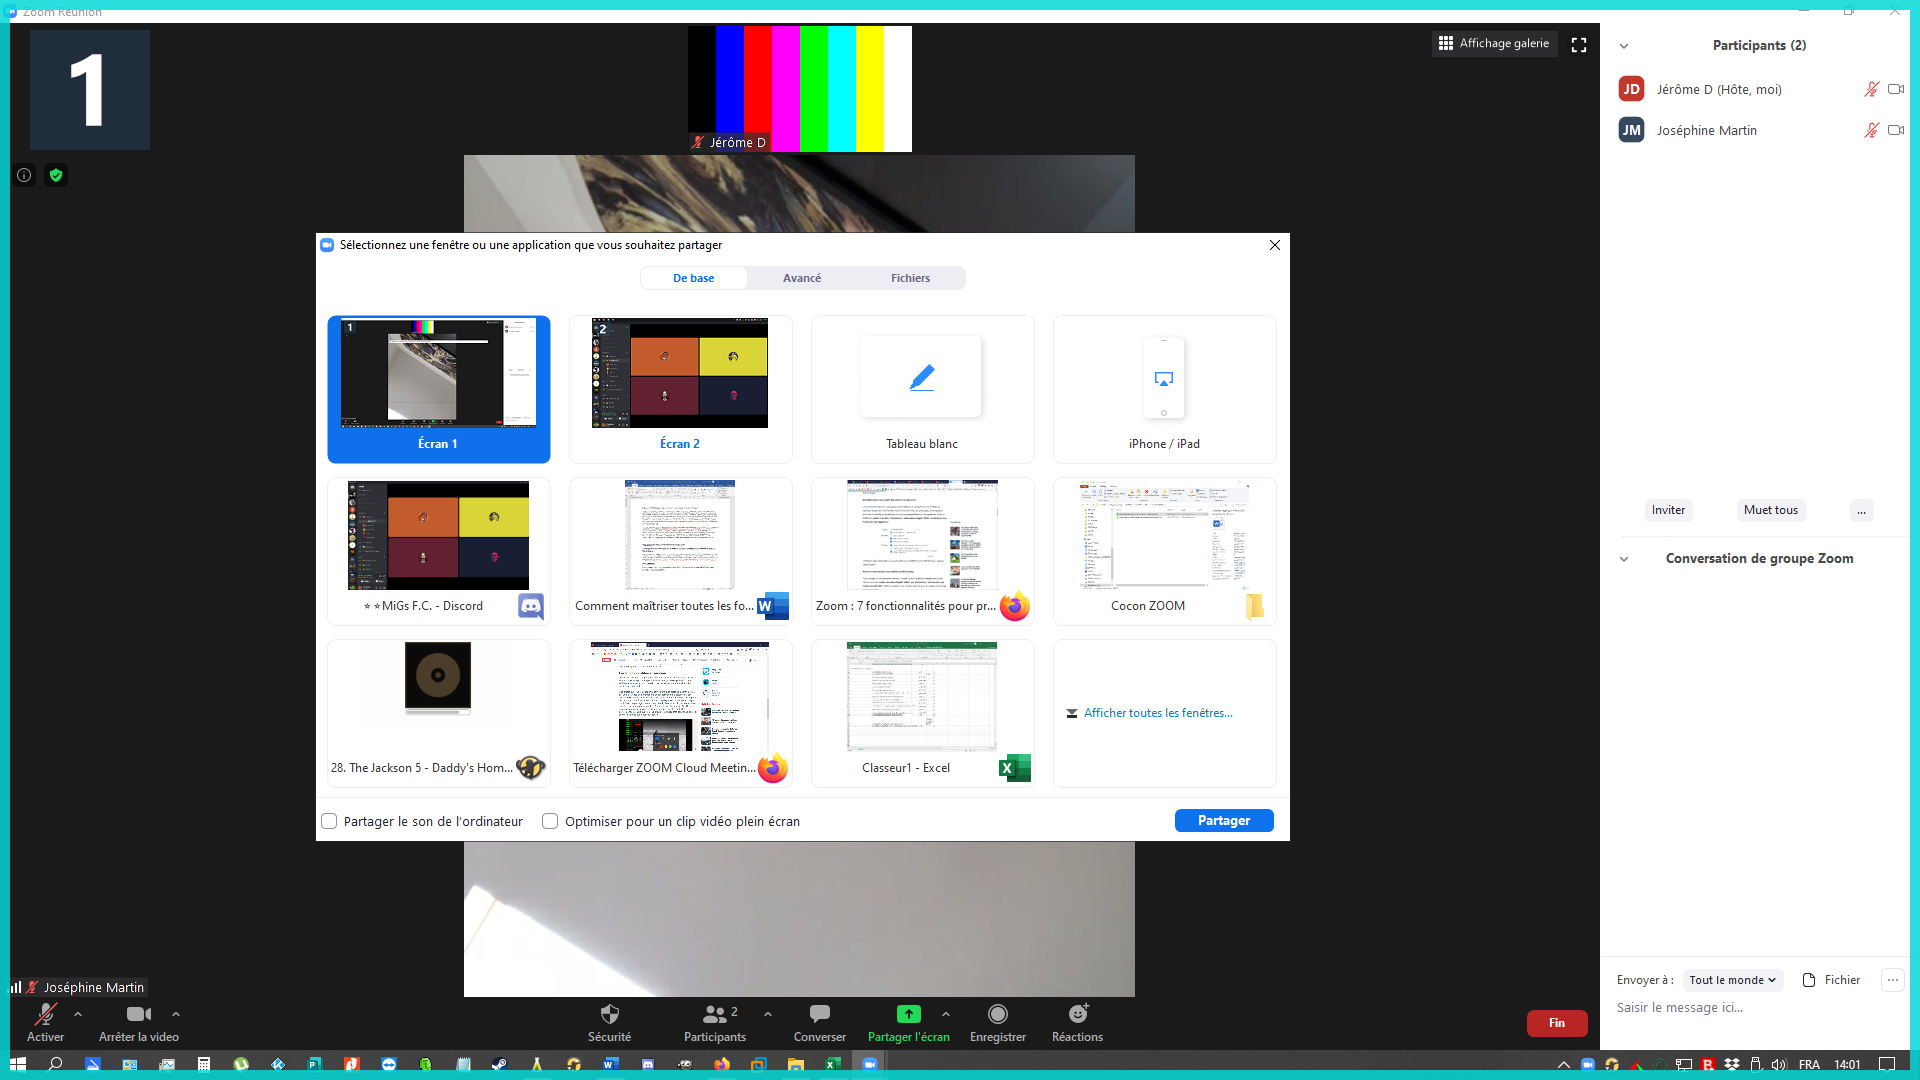Screen dimensions: 1920x1080
Task: Click the Sécurité shield icon
Action: [609, 1014]
